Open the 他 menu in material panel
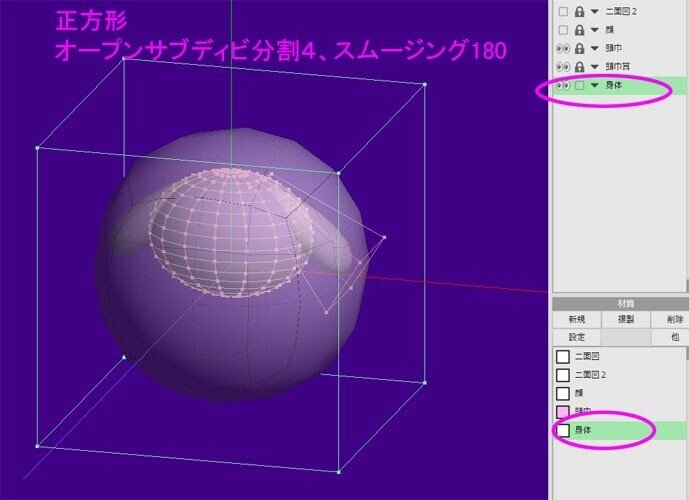Viewport: 689px width, 500px height. tap(670, 337)
